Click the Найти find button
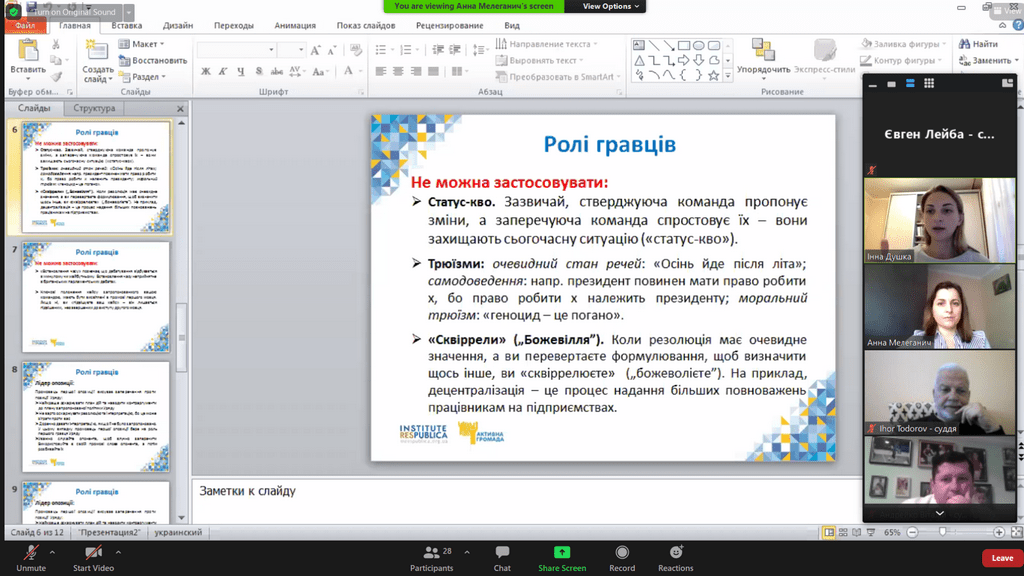The image size is (1024, 576). tap(978, 44)
